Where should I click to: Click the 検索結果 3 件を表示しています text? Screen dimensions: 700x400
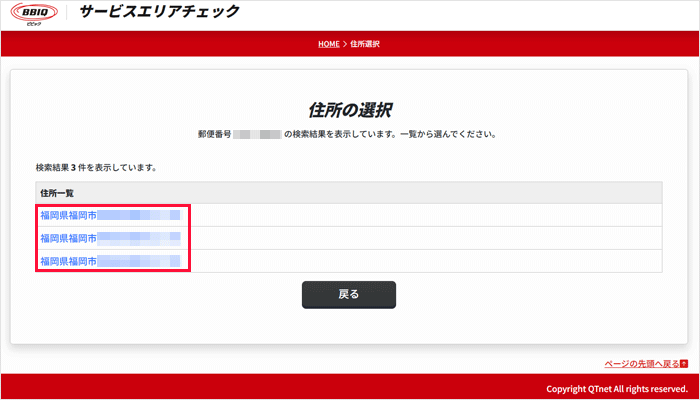point(96,169)
